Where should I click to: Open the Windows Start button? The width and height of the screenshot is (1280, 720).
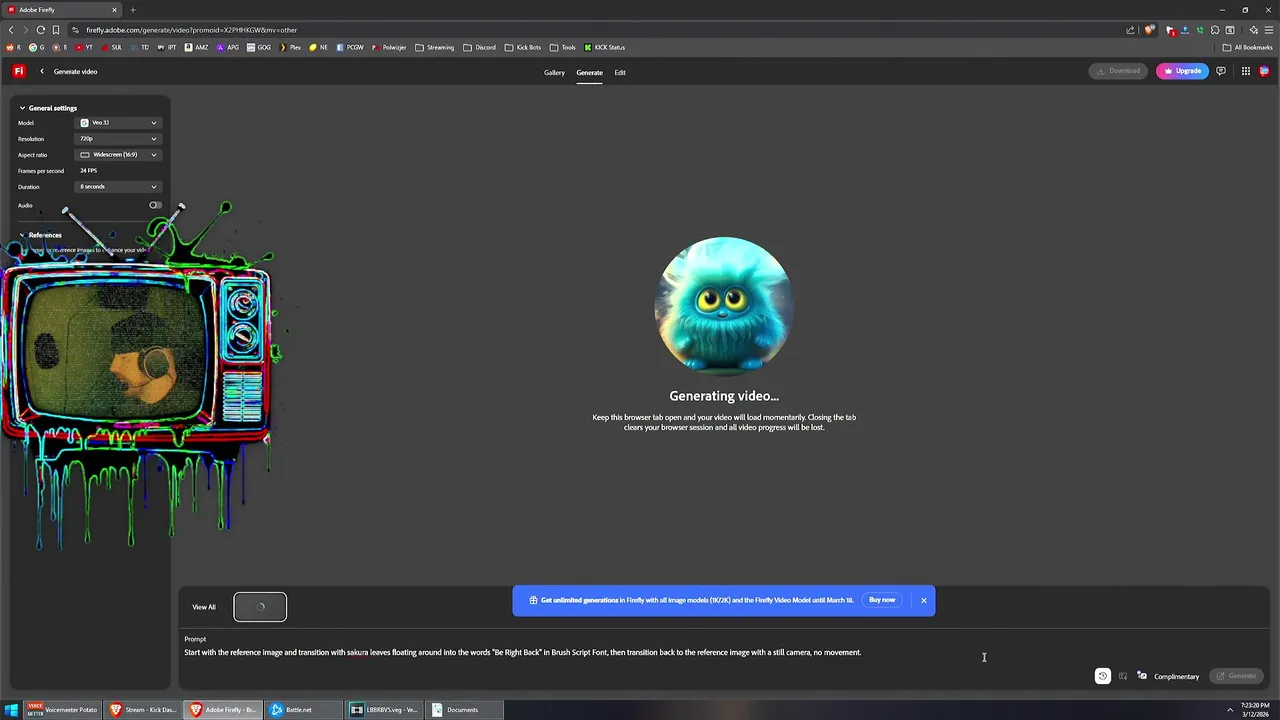click(x=12, y=710)
